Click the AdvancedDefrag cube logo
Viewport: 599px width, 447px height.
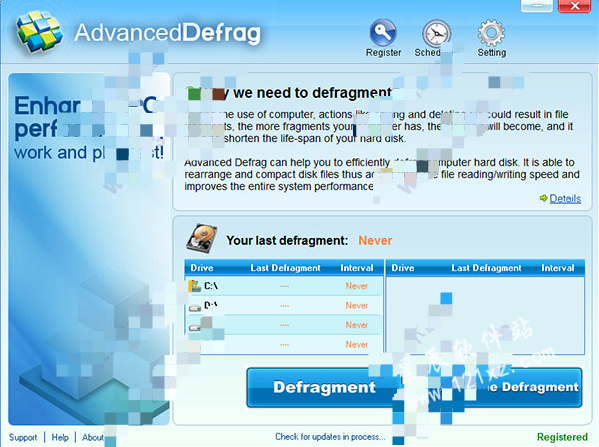[39, 31]
